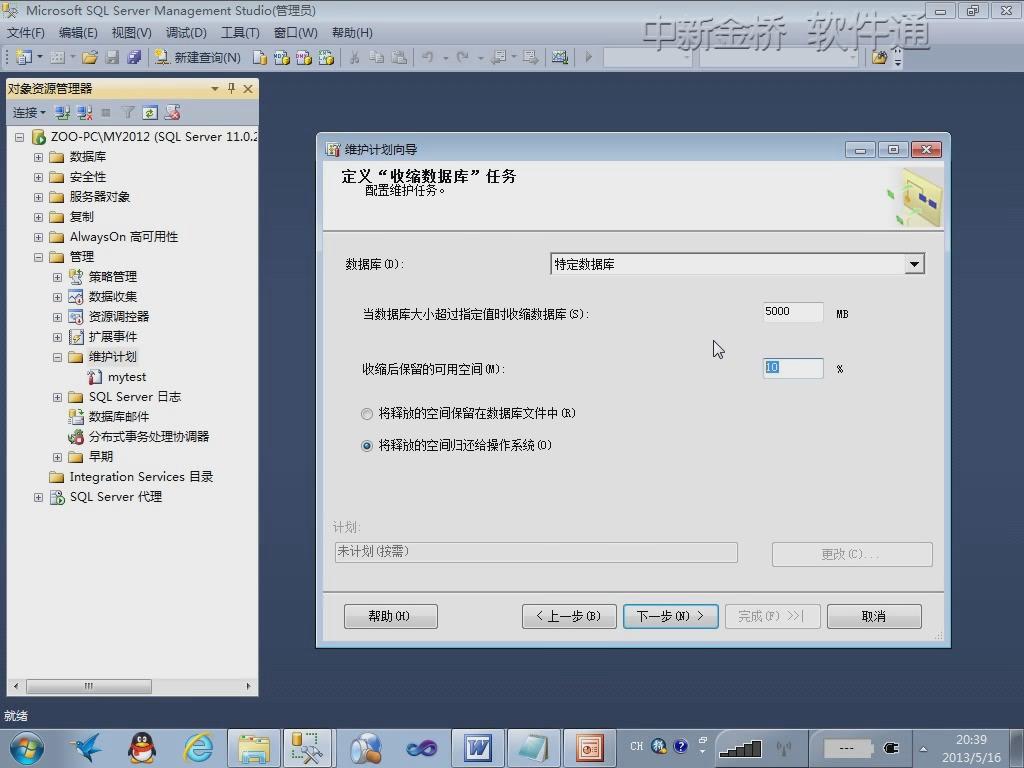The height and width of the screenshot is (768, 1024).
Task: Open the QQ penguin taskbar icon
Action: pyautogui.click(x=142, y=748)
